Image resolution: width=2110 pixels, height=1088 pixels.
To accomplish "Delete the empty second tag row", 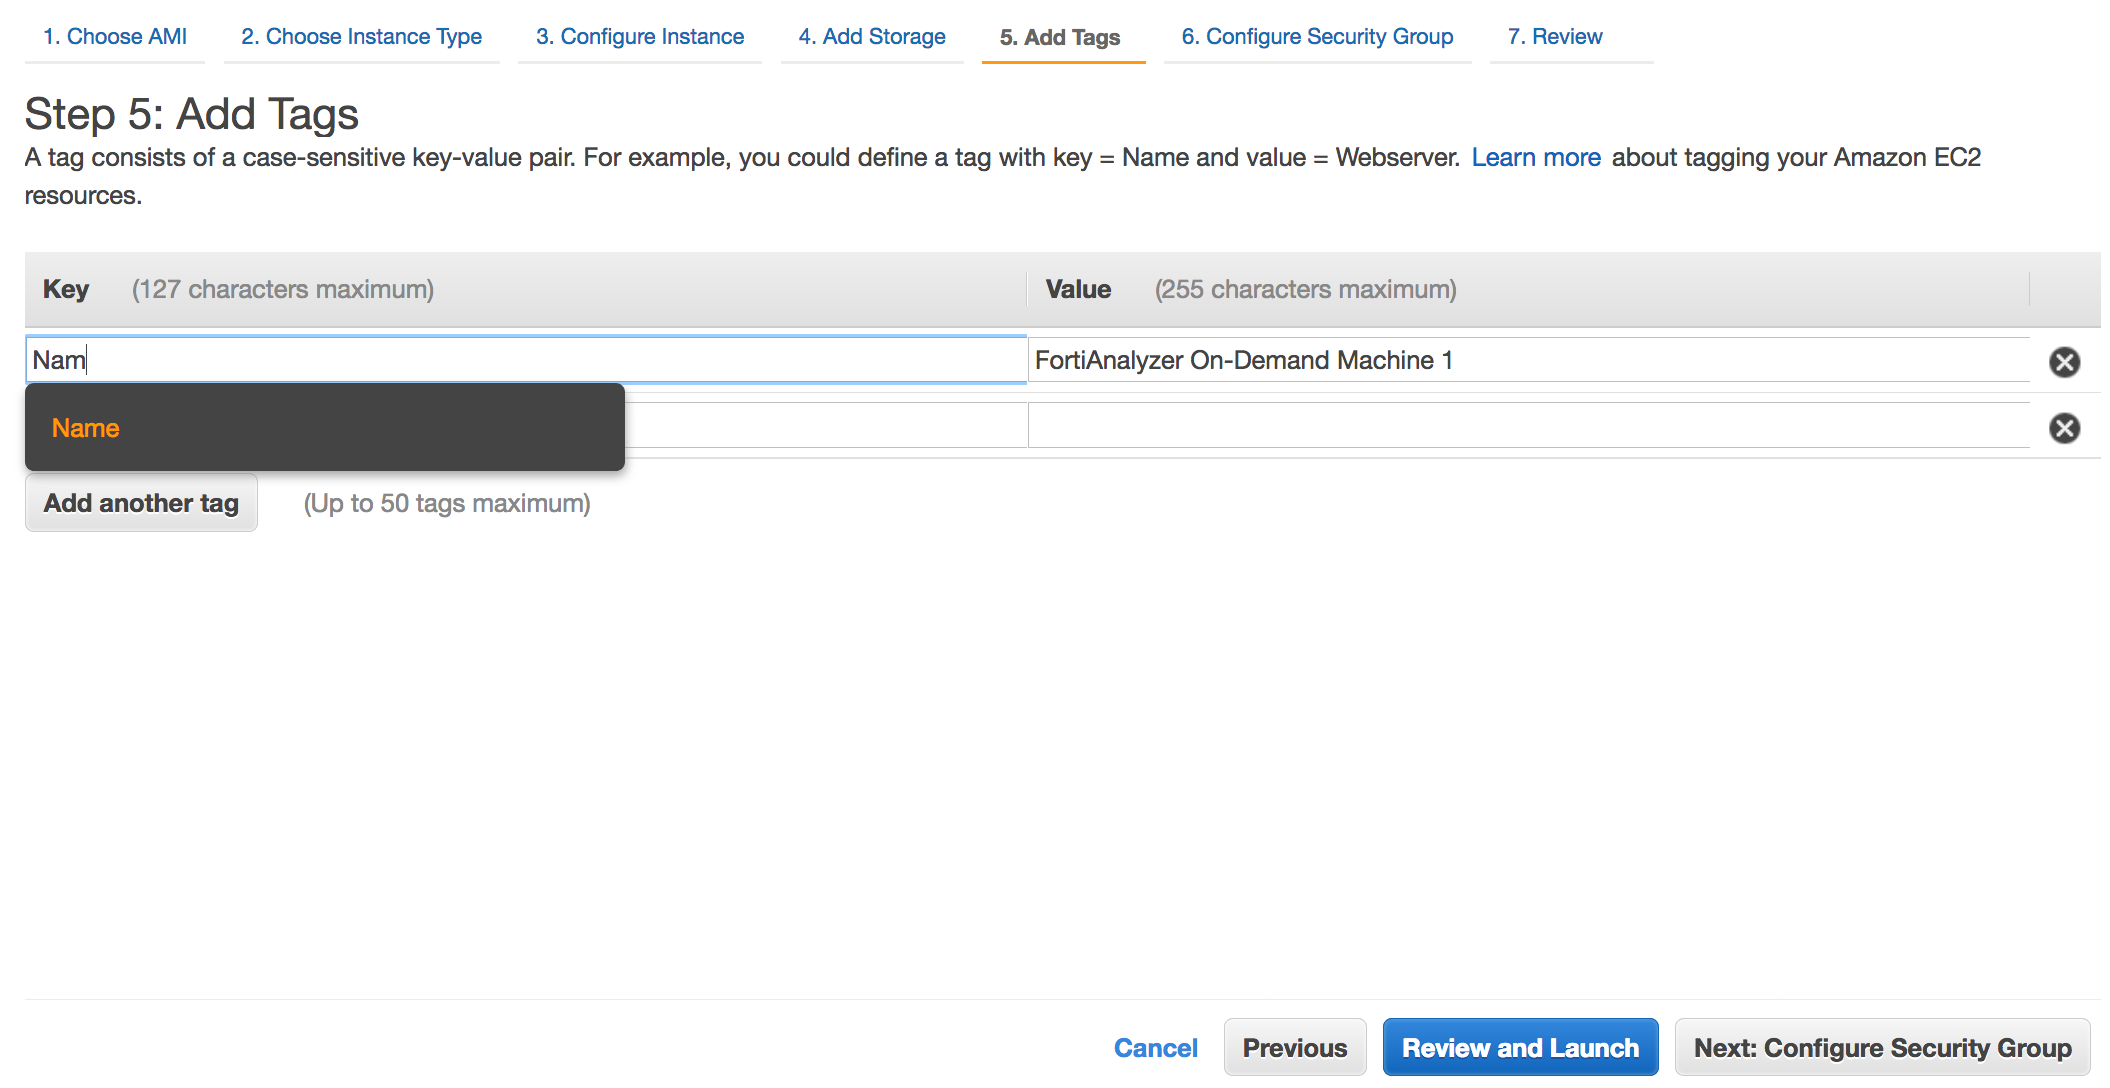I will [2064, 428].
